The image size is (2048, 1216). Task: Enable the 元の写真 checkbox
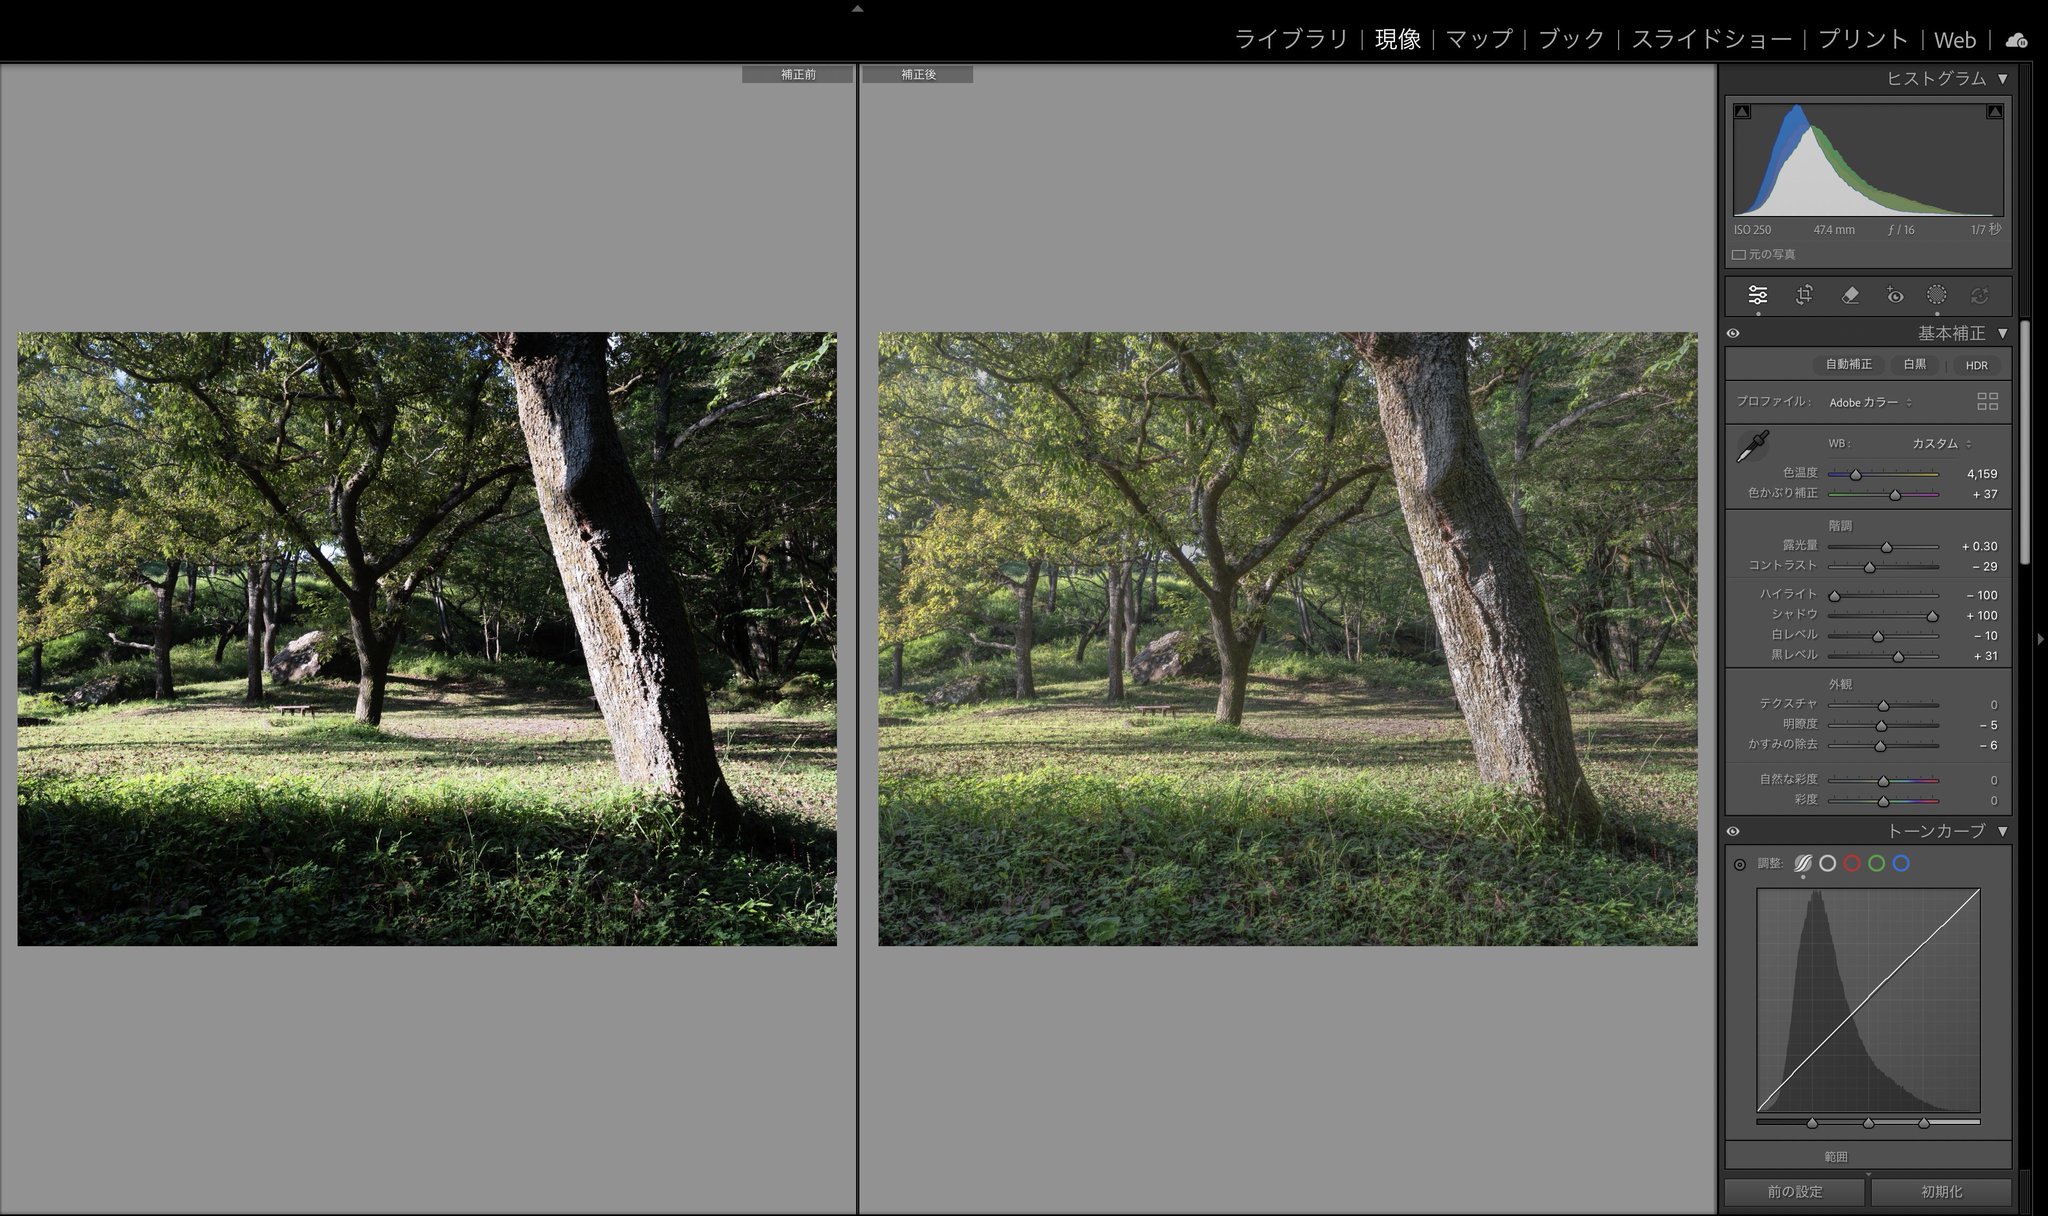click(1739, 255)
